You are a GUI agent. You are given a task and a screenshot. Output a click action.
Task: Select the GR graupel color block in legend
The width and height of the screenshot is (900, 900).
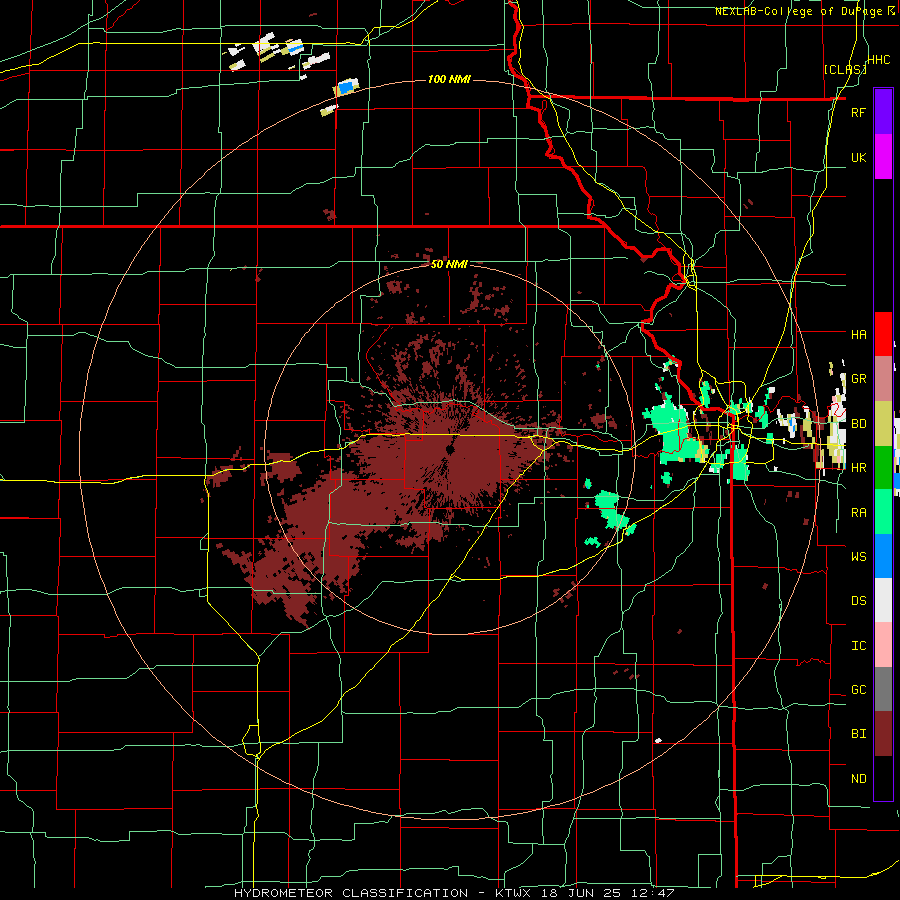883,379
